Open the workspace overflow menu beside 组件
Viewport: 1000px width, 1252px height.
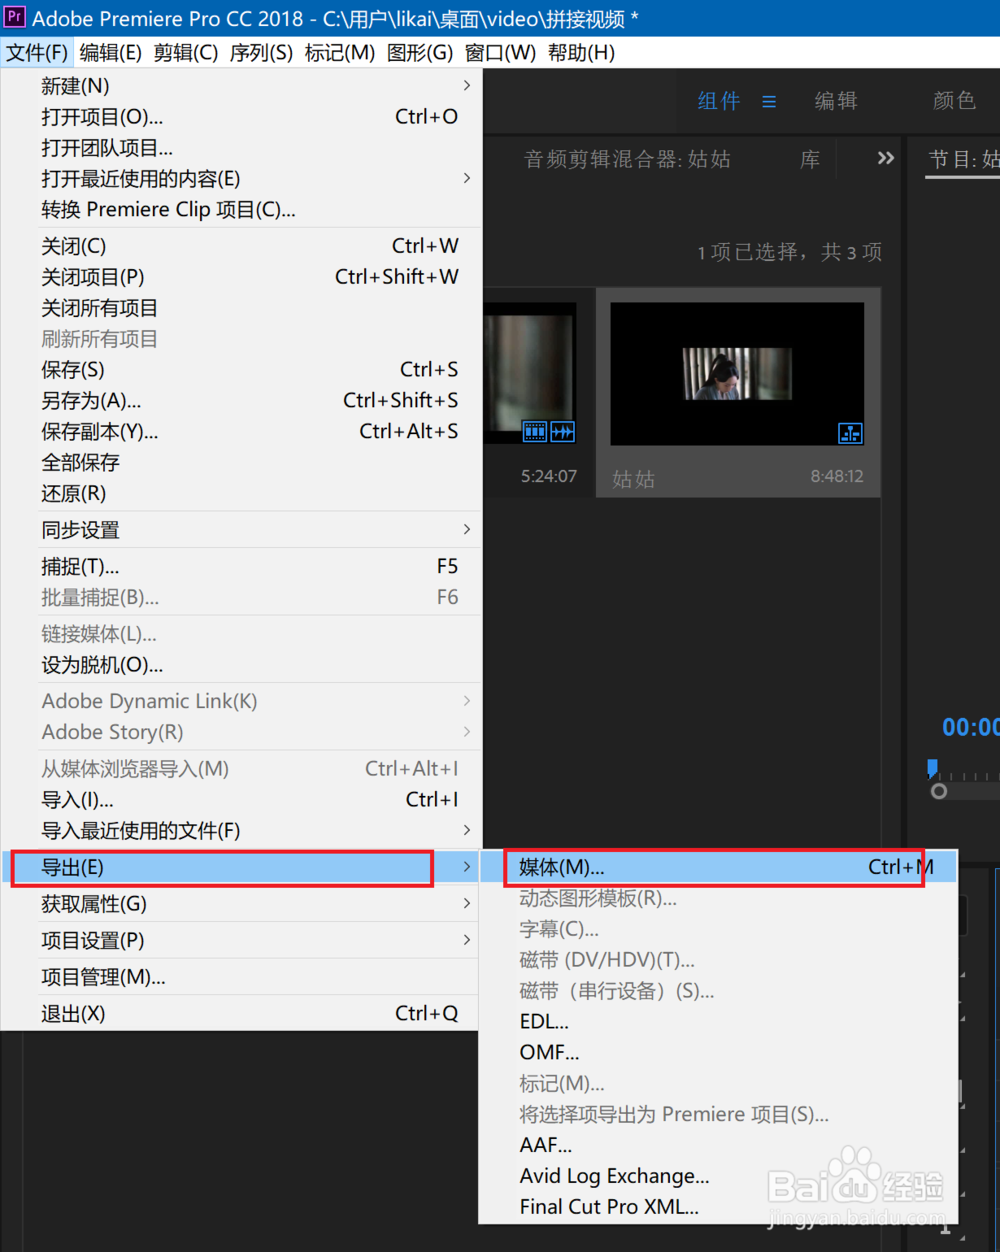(x=768, y=101)
